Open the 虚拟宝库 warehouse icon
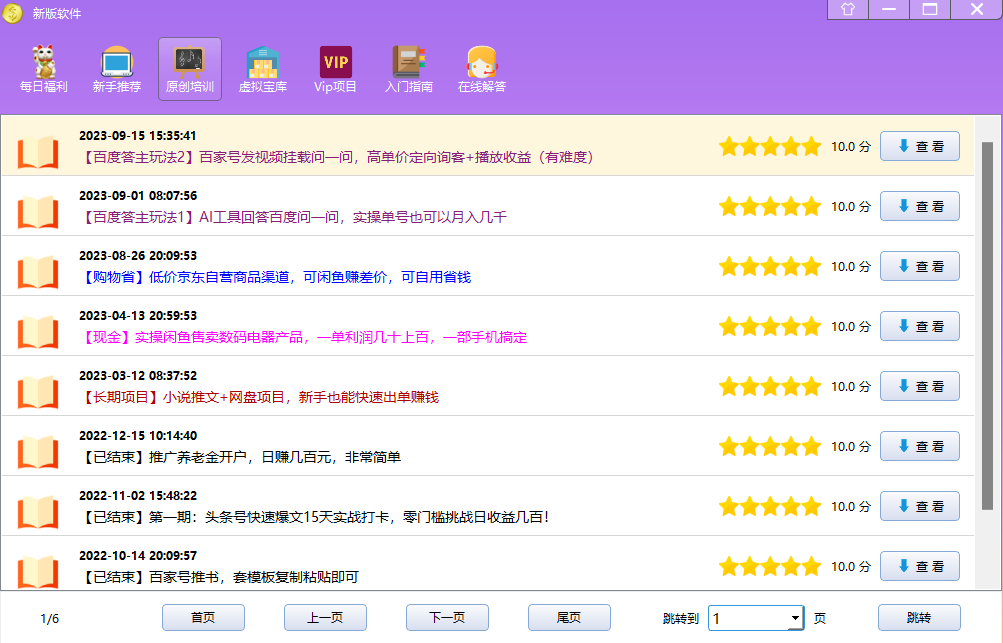The image size is (1003, 643). coord(262,63)
